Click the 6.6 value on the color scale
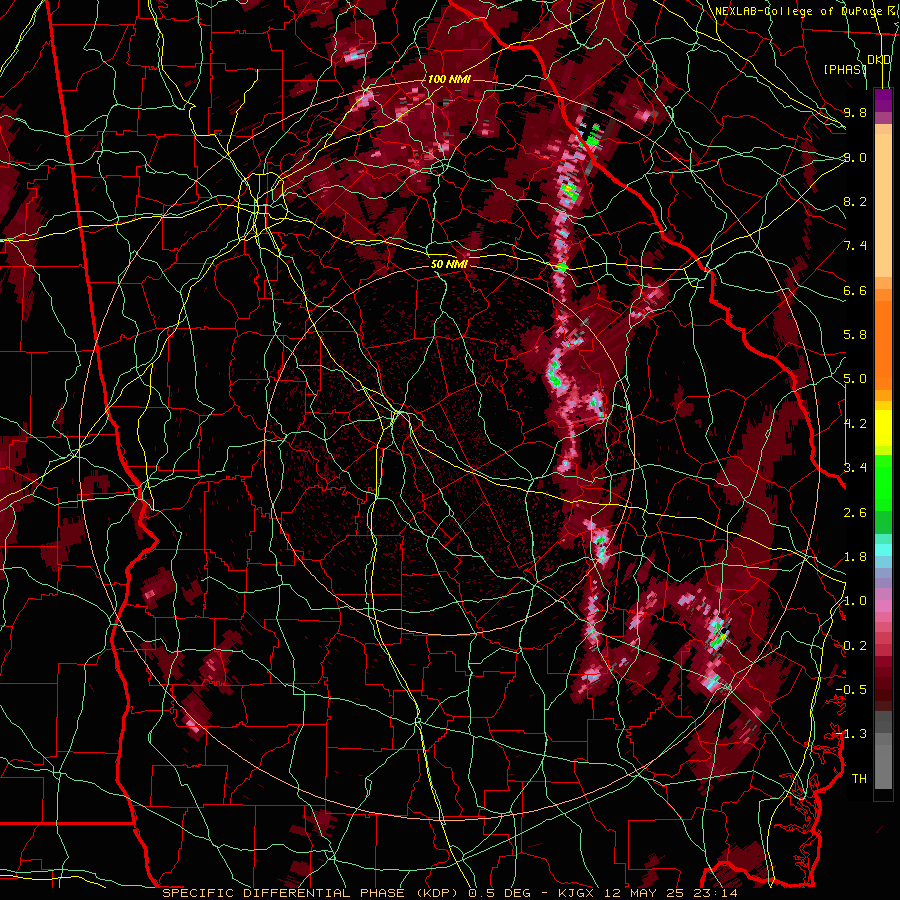Screen dimensions: 900x900 (855, 290)
